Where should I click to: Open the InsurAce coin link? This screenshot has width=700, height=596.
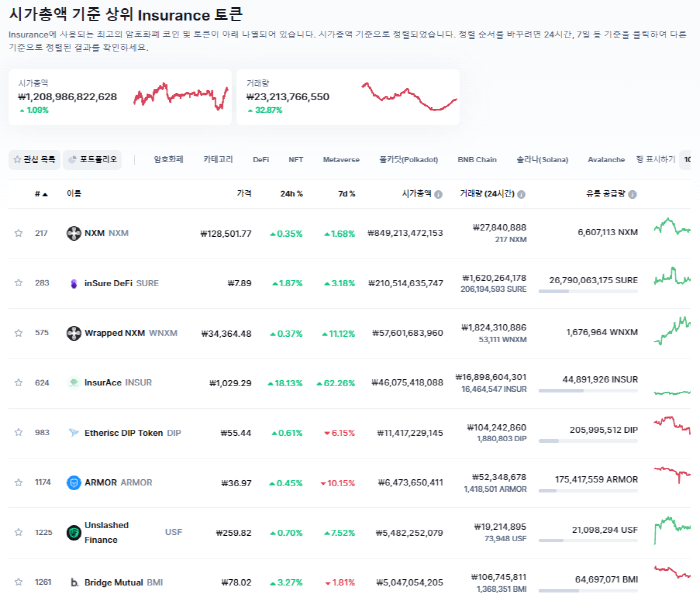(x=118, y=383)
